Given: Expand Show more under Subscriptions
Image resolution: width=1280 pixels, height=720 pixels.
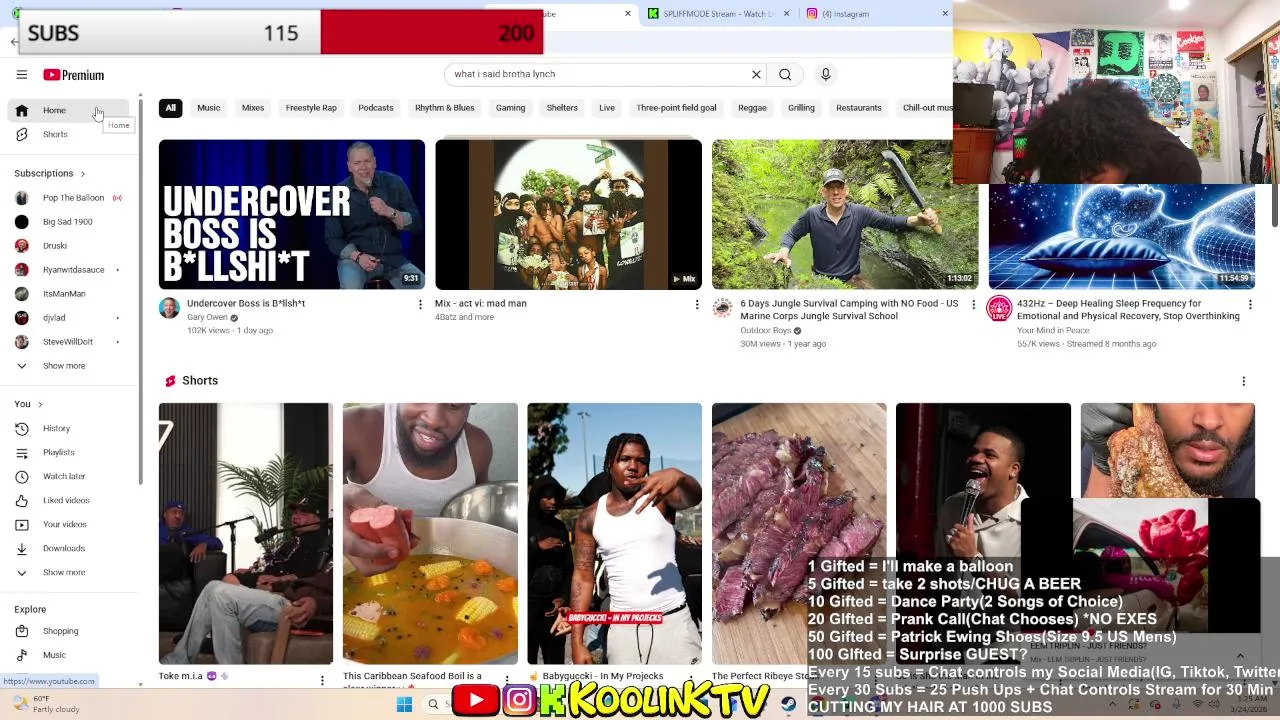Looking at the screenshot, I should [x=68, y=366].
